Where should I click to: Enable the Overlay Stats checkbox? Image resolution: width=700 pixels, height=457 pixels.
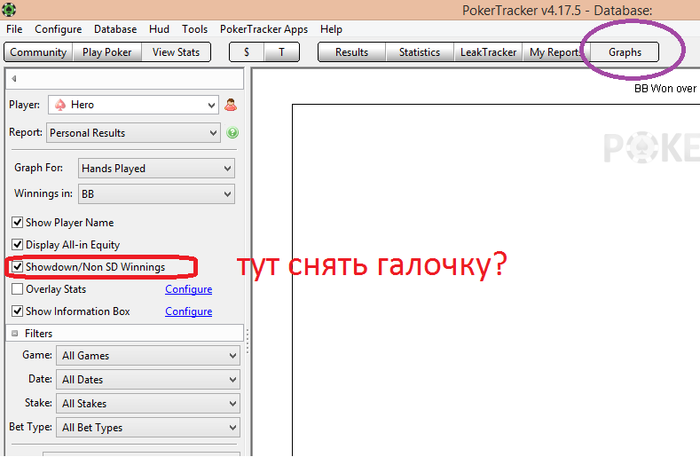pyautogui.click(x=17, y=289)
